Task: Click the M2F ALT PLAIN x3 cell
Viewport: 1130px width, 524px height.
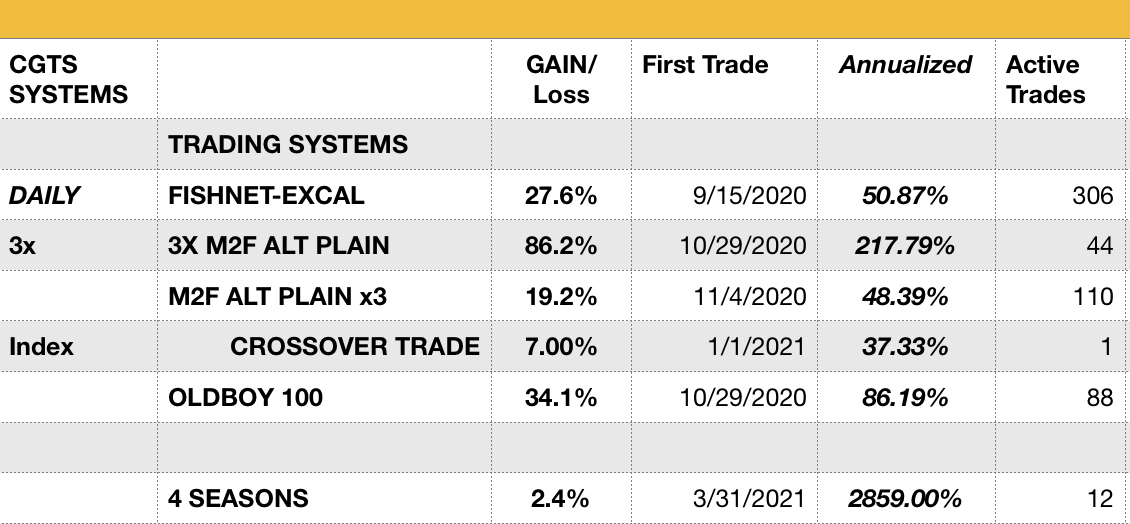Action: click(x=278, y=296)
